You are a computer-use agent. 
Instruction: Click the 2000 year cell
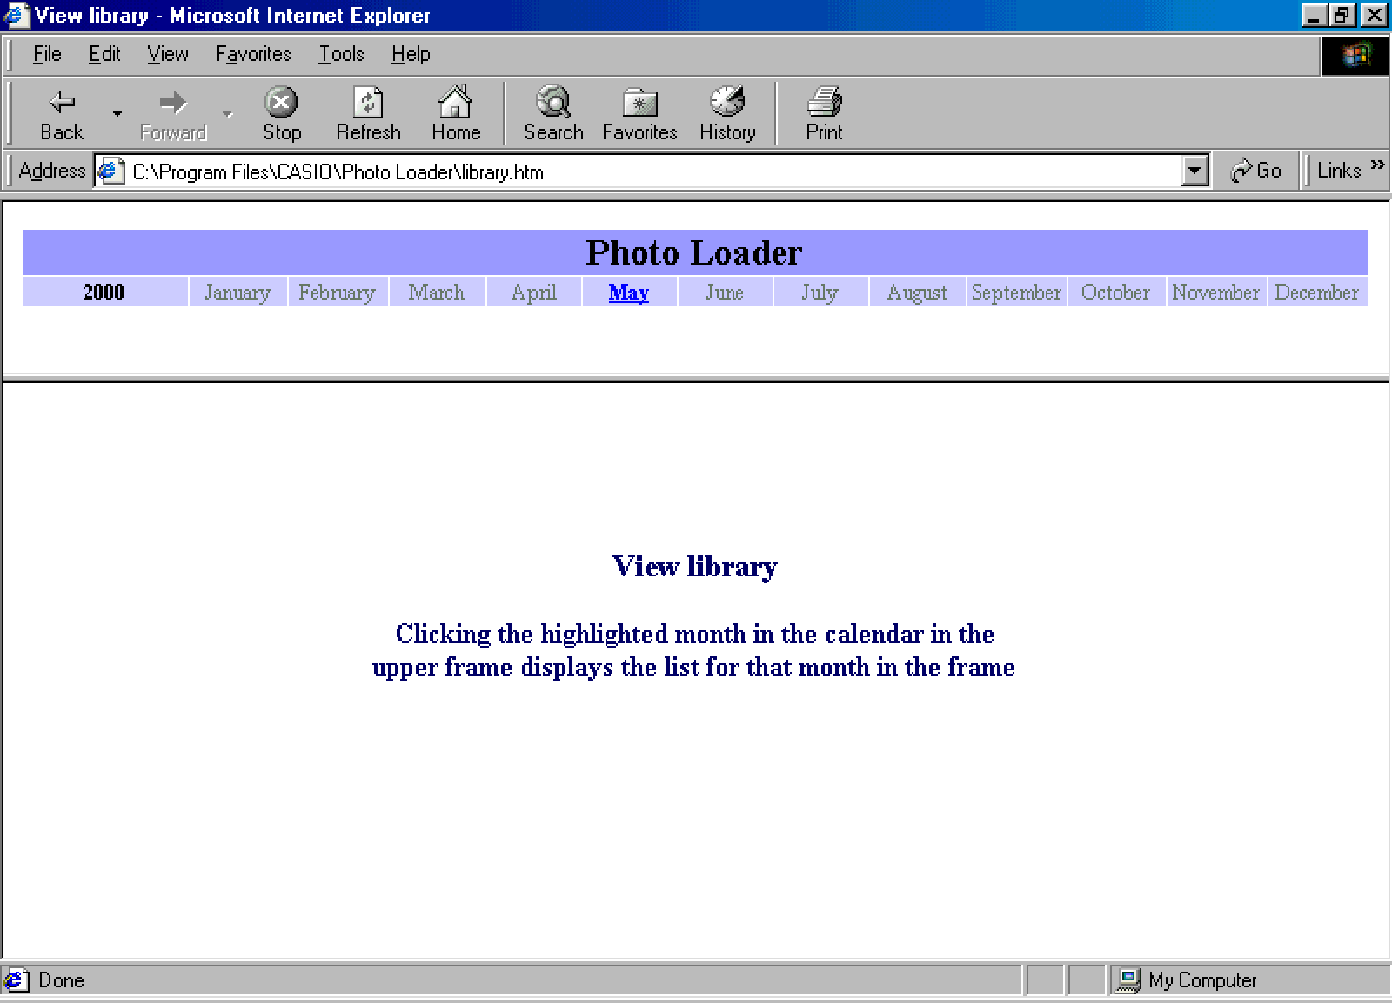click(x=104, y=292)
